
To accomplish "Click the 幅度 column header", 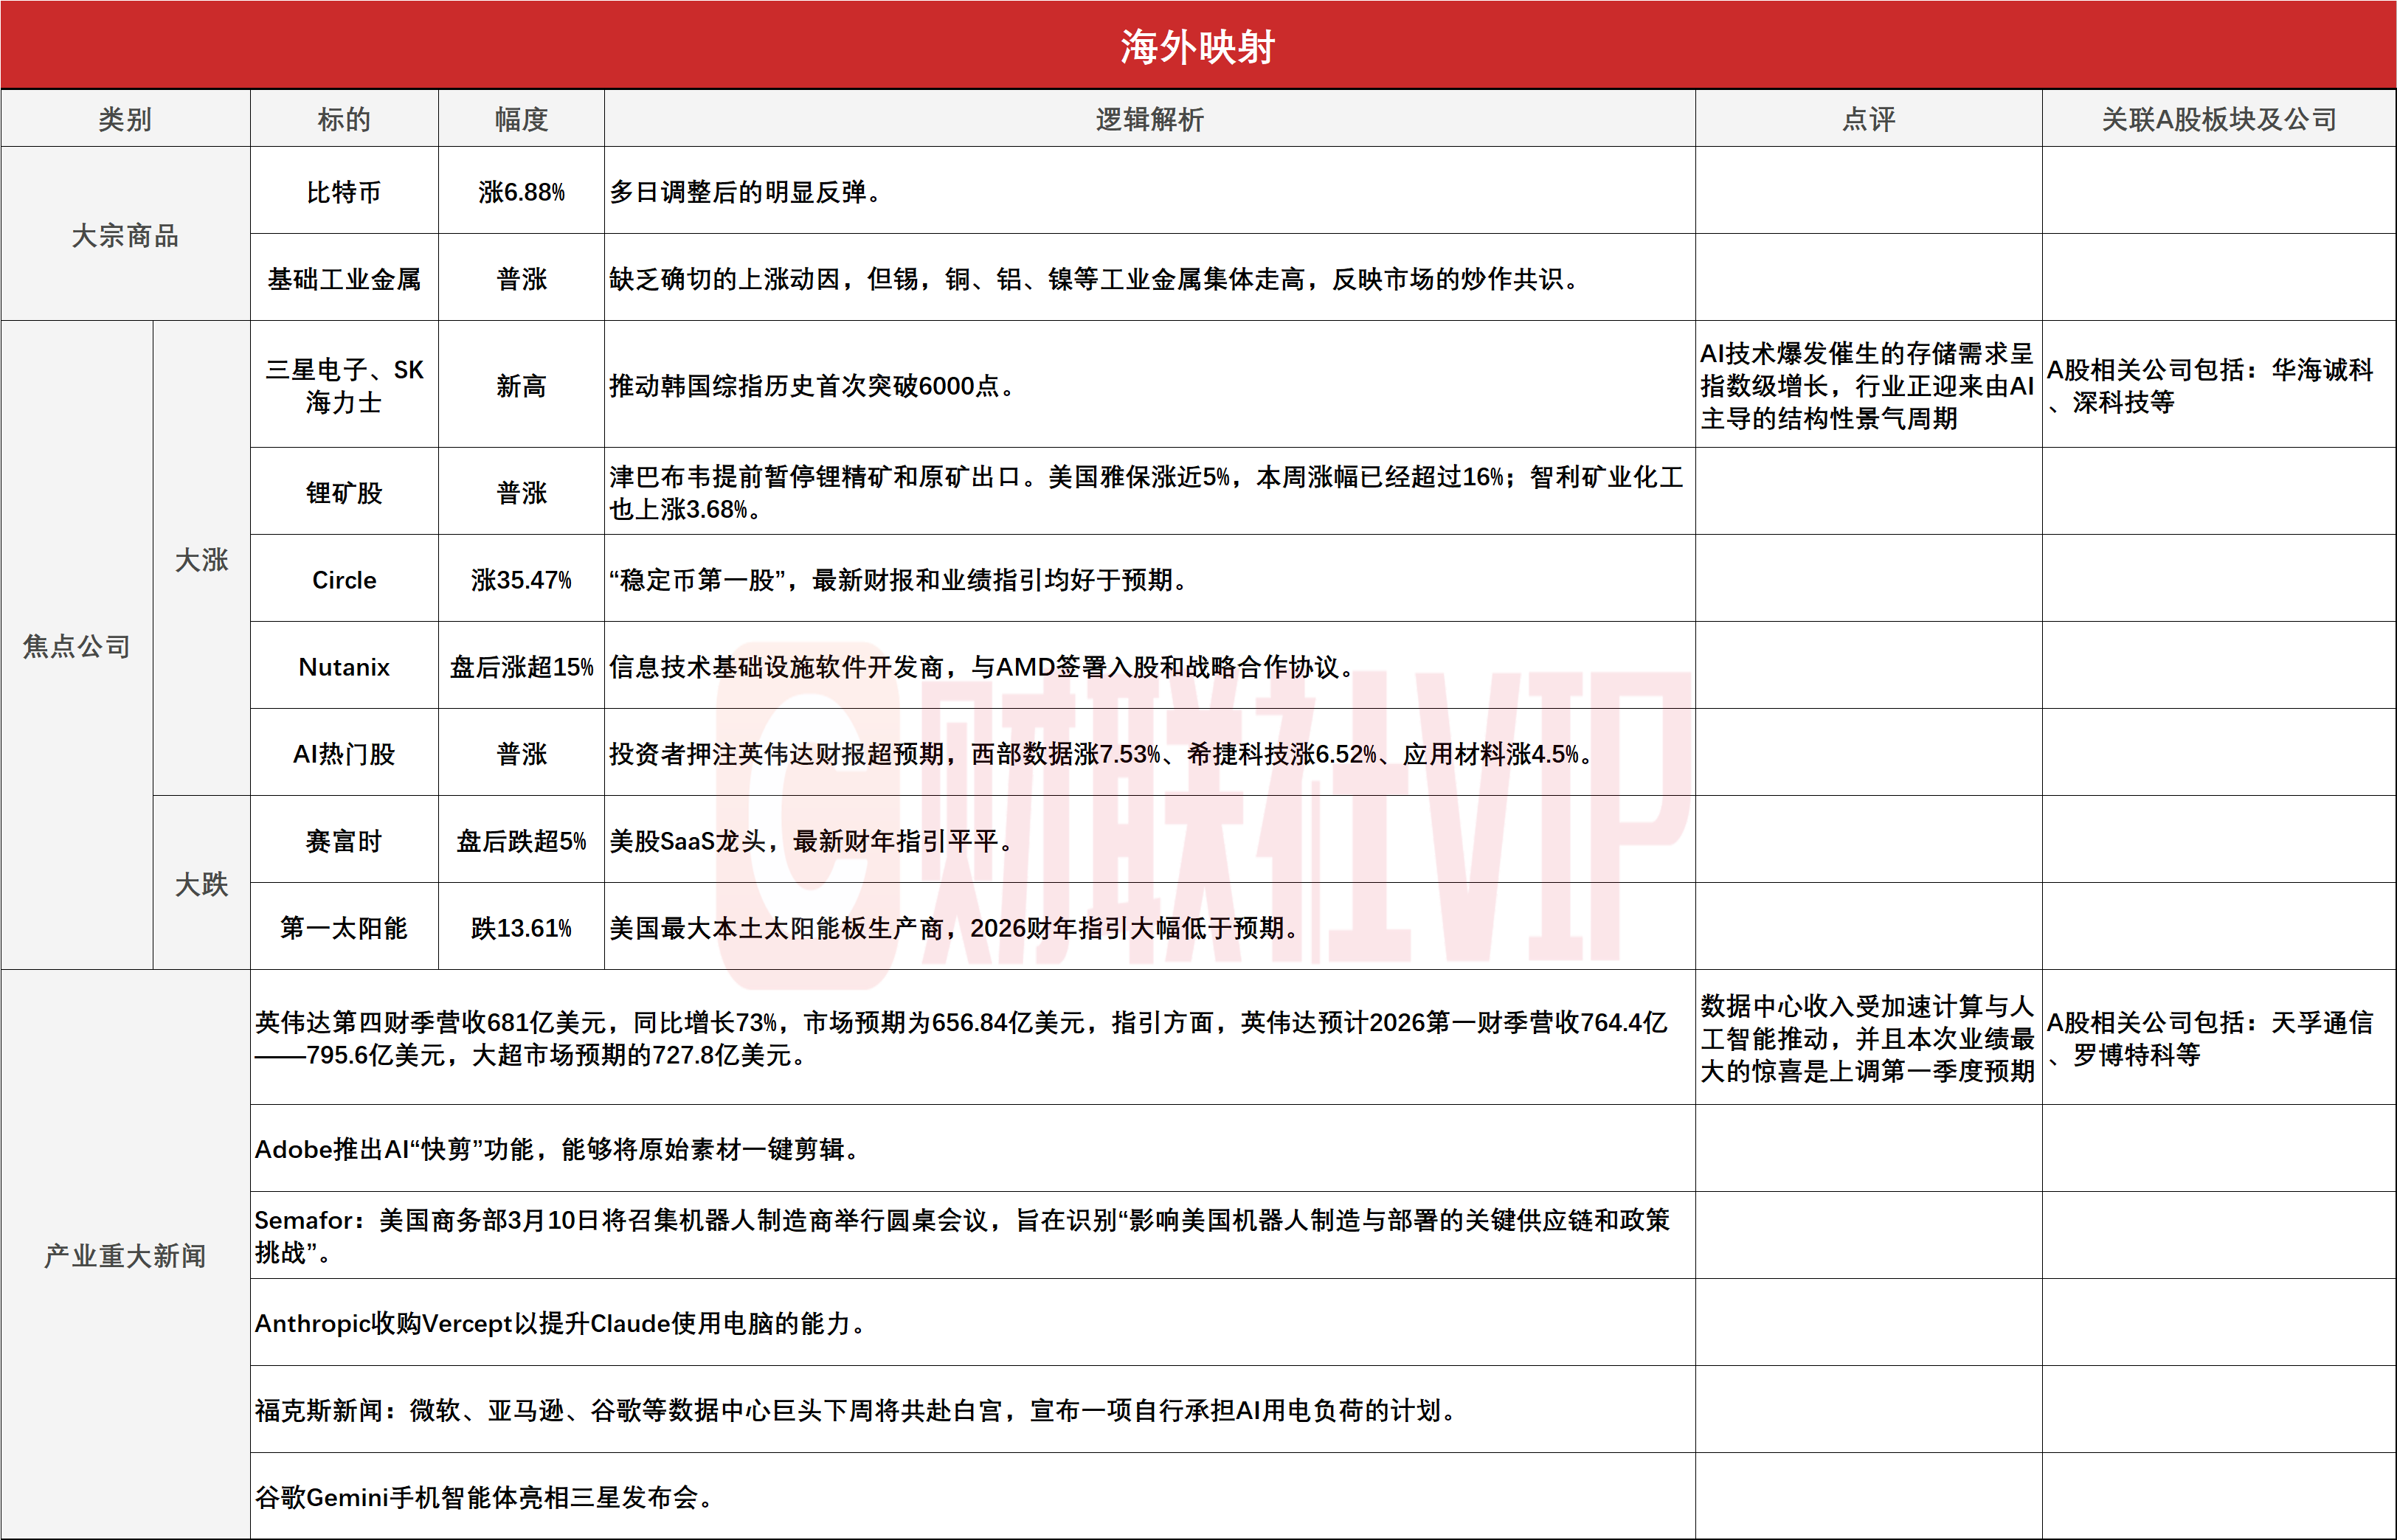I will coord(521,119).
